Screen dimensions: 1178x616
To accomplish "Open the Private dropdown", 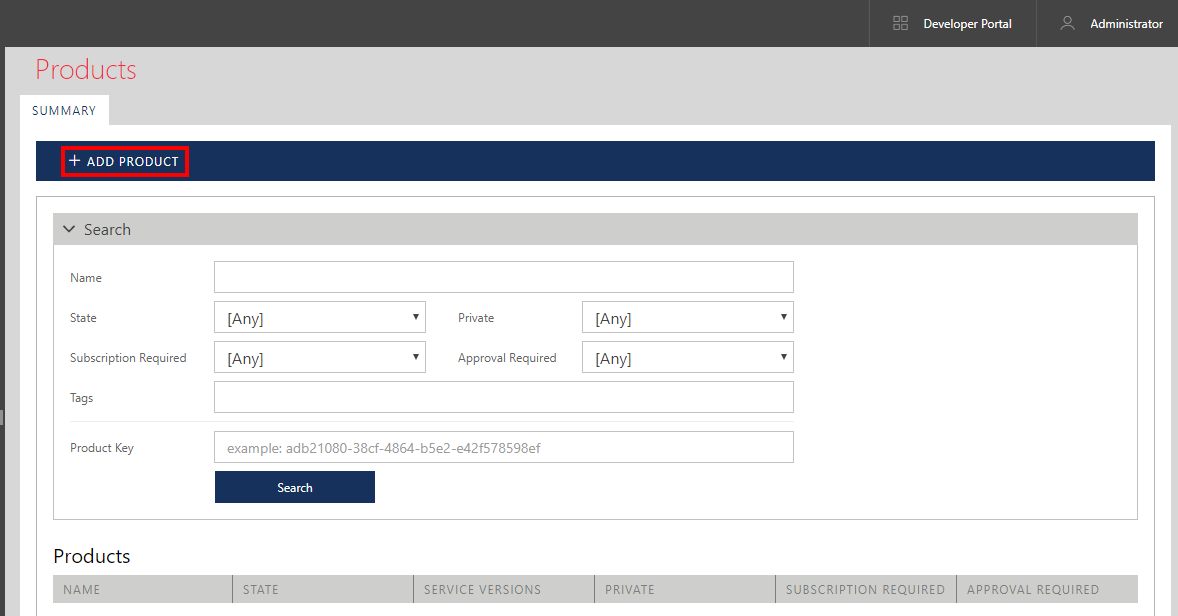I will pos(687,317).
